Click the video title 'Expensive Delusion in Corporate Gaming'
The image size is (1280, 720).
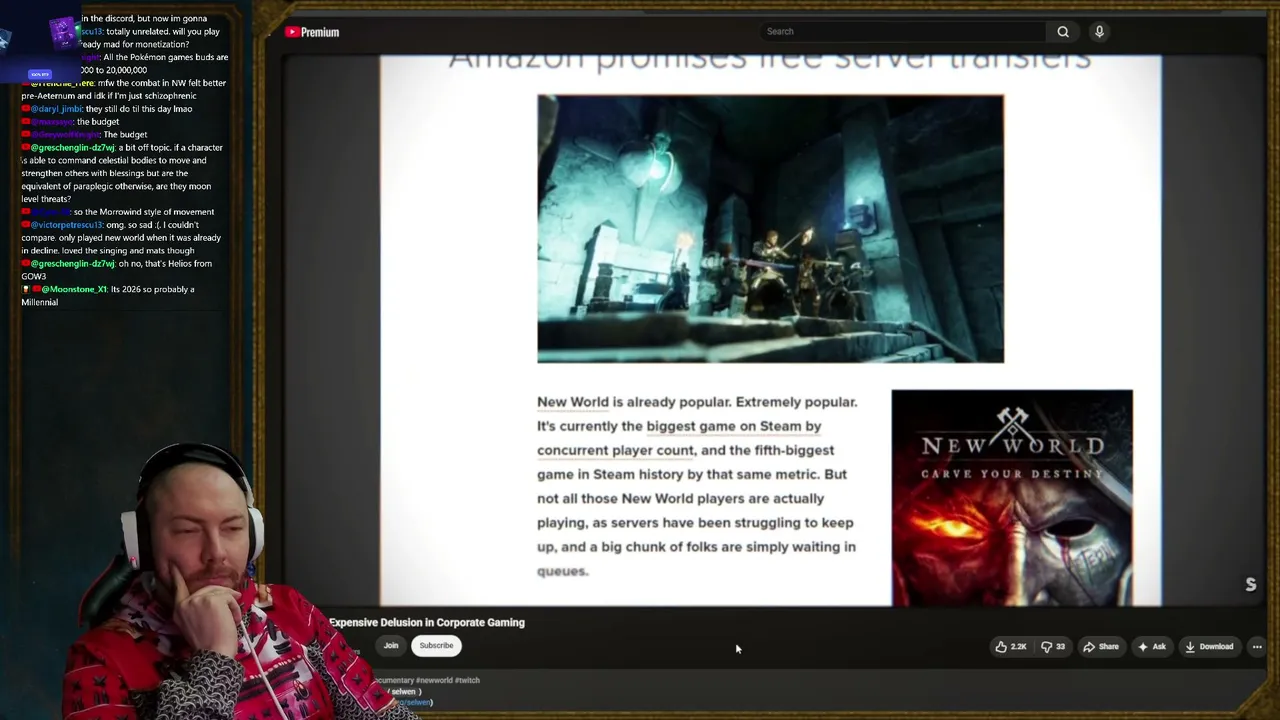[427, 622]
